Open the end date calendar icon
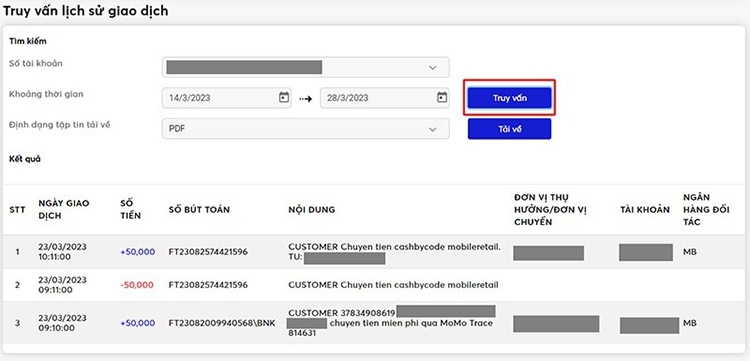This screenshot has height=361, width=750. click(442, 98)
